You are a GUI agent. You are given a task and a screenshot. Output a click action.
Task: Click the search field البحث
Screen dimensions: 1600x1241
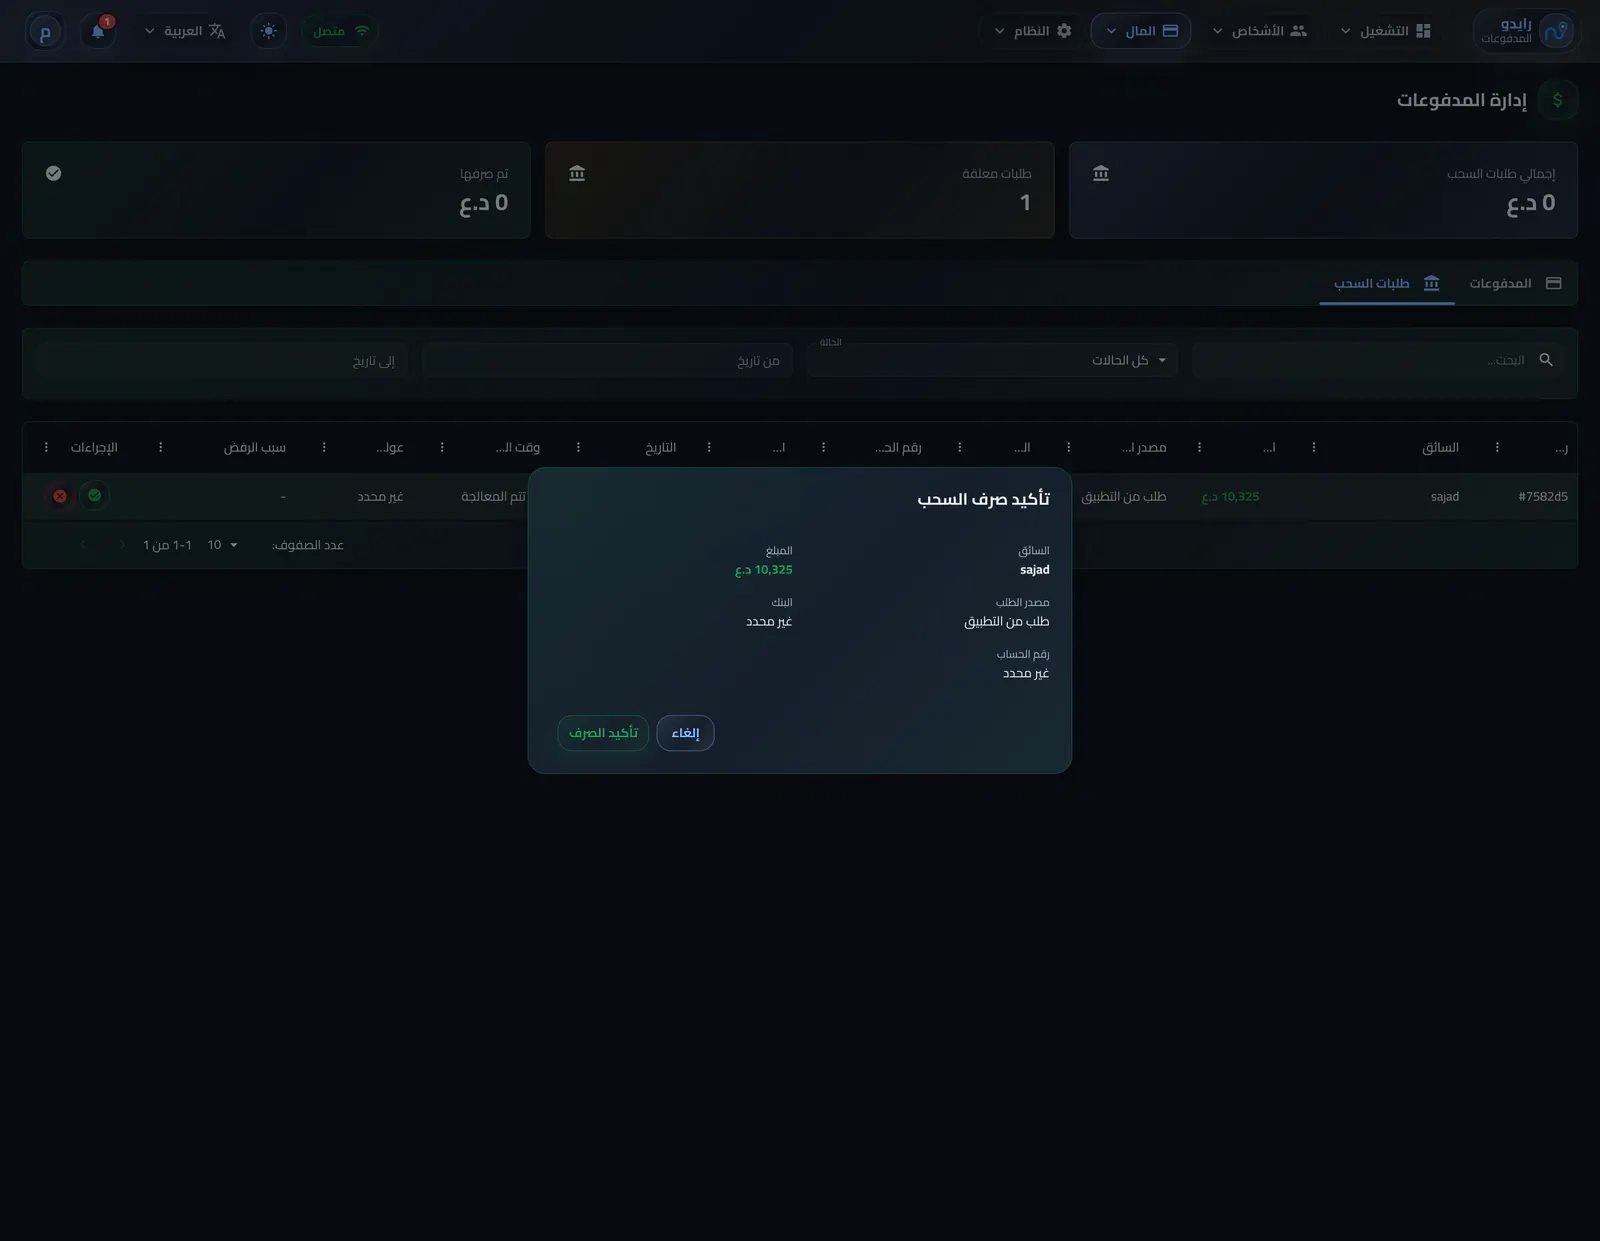coord(1376,360)
